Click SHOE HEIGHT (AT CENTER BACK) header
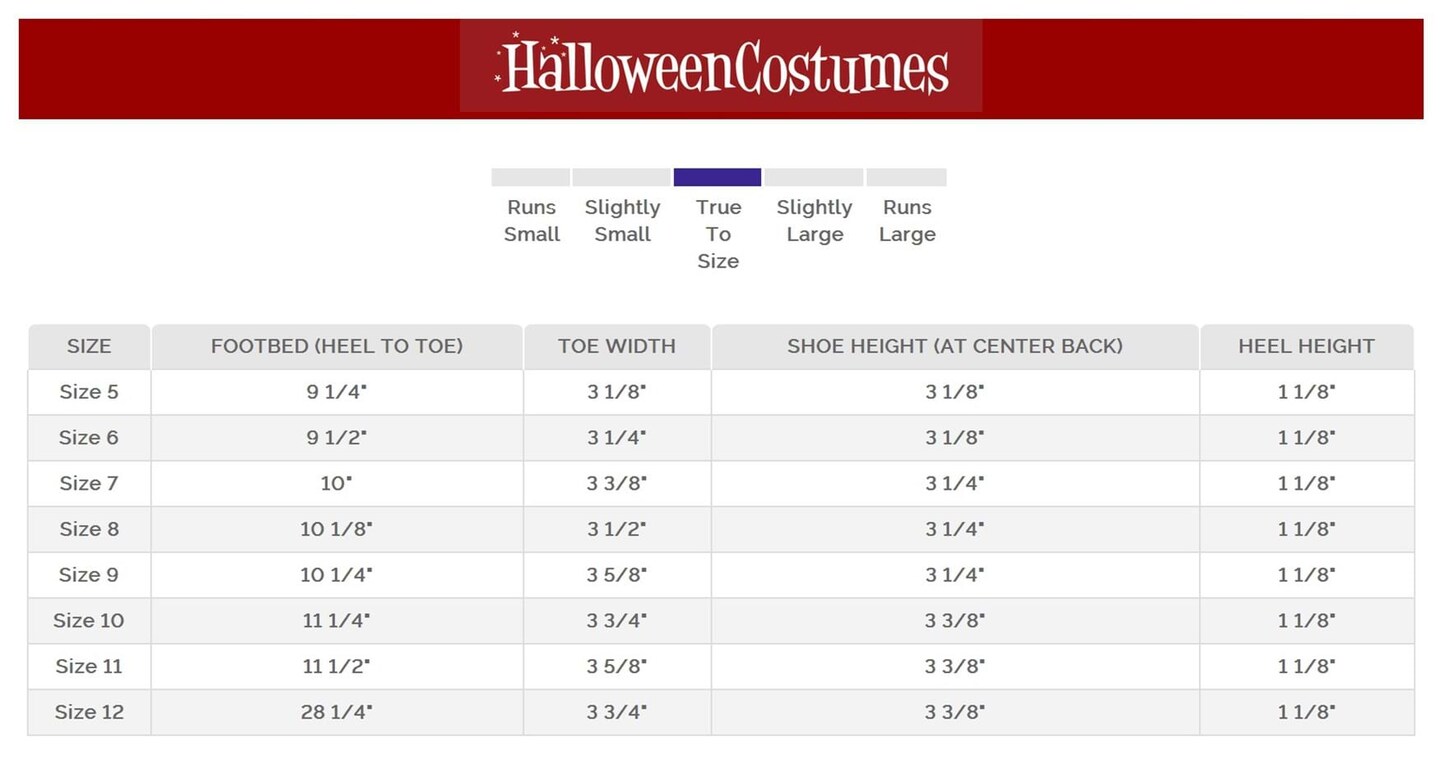The image size is (1440, 763). pos(955,347)
